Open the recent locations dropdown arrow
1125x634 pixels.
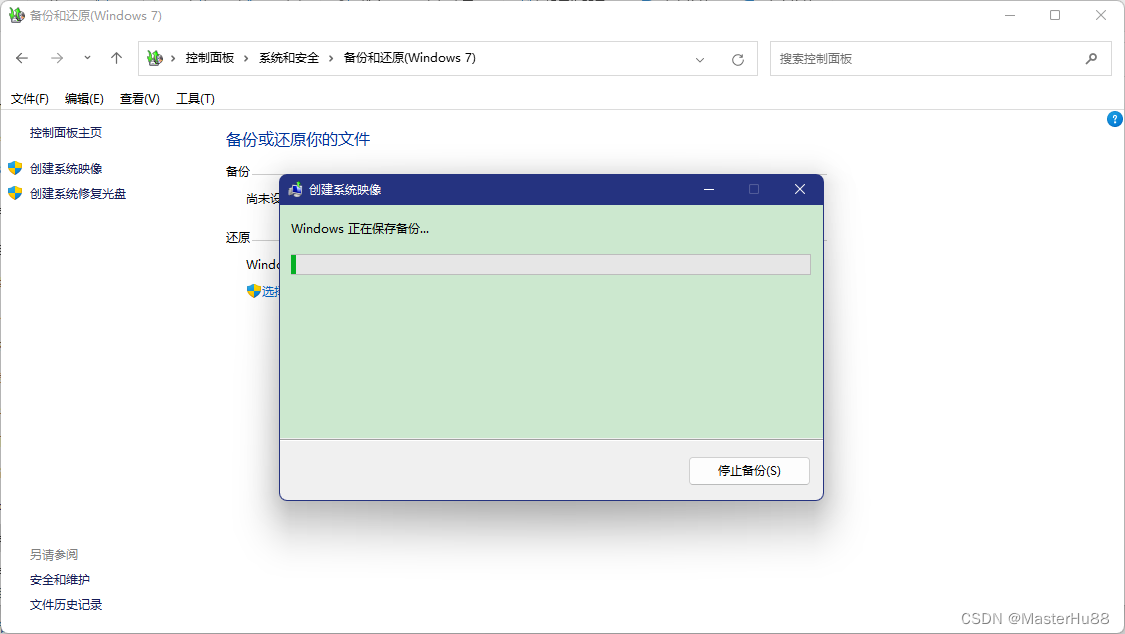point(88,58)
